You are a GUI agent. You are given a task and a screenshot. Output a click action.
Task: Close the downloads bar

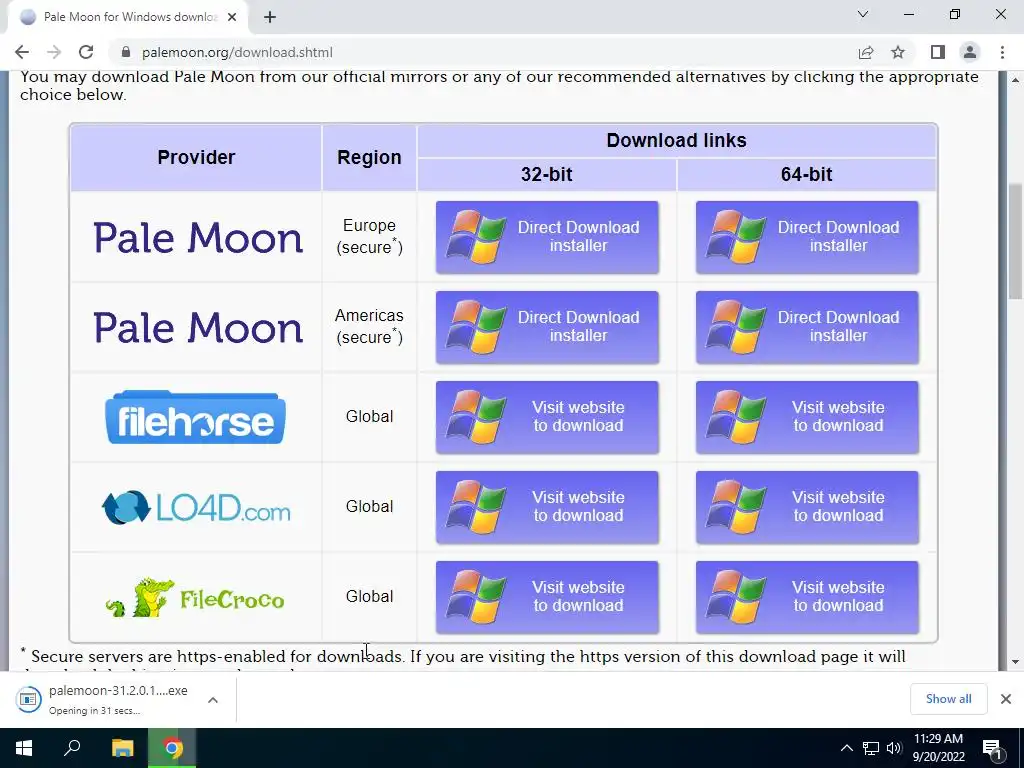[1006, 699]
